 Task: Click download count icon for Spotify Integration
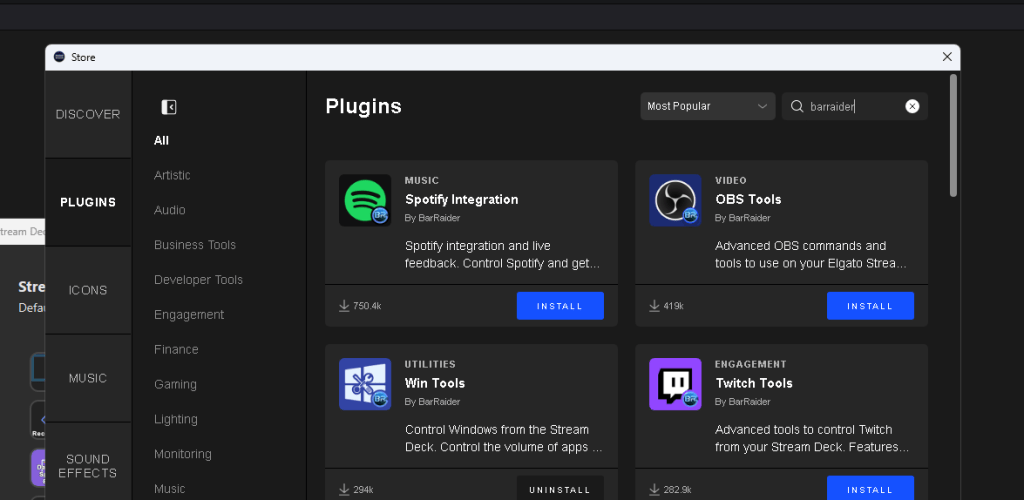click(x=344, y=305)
